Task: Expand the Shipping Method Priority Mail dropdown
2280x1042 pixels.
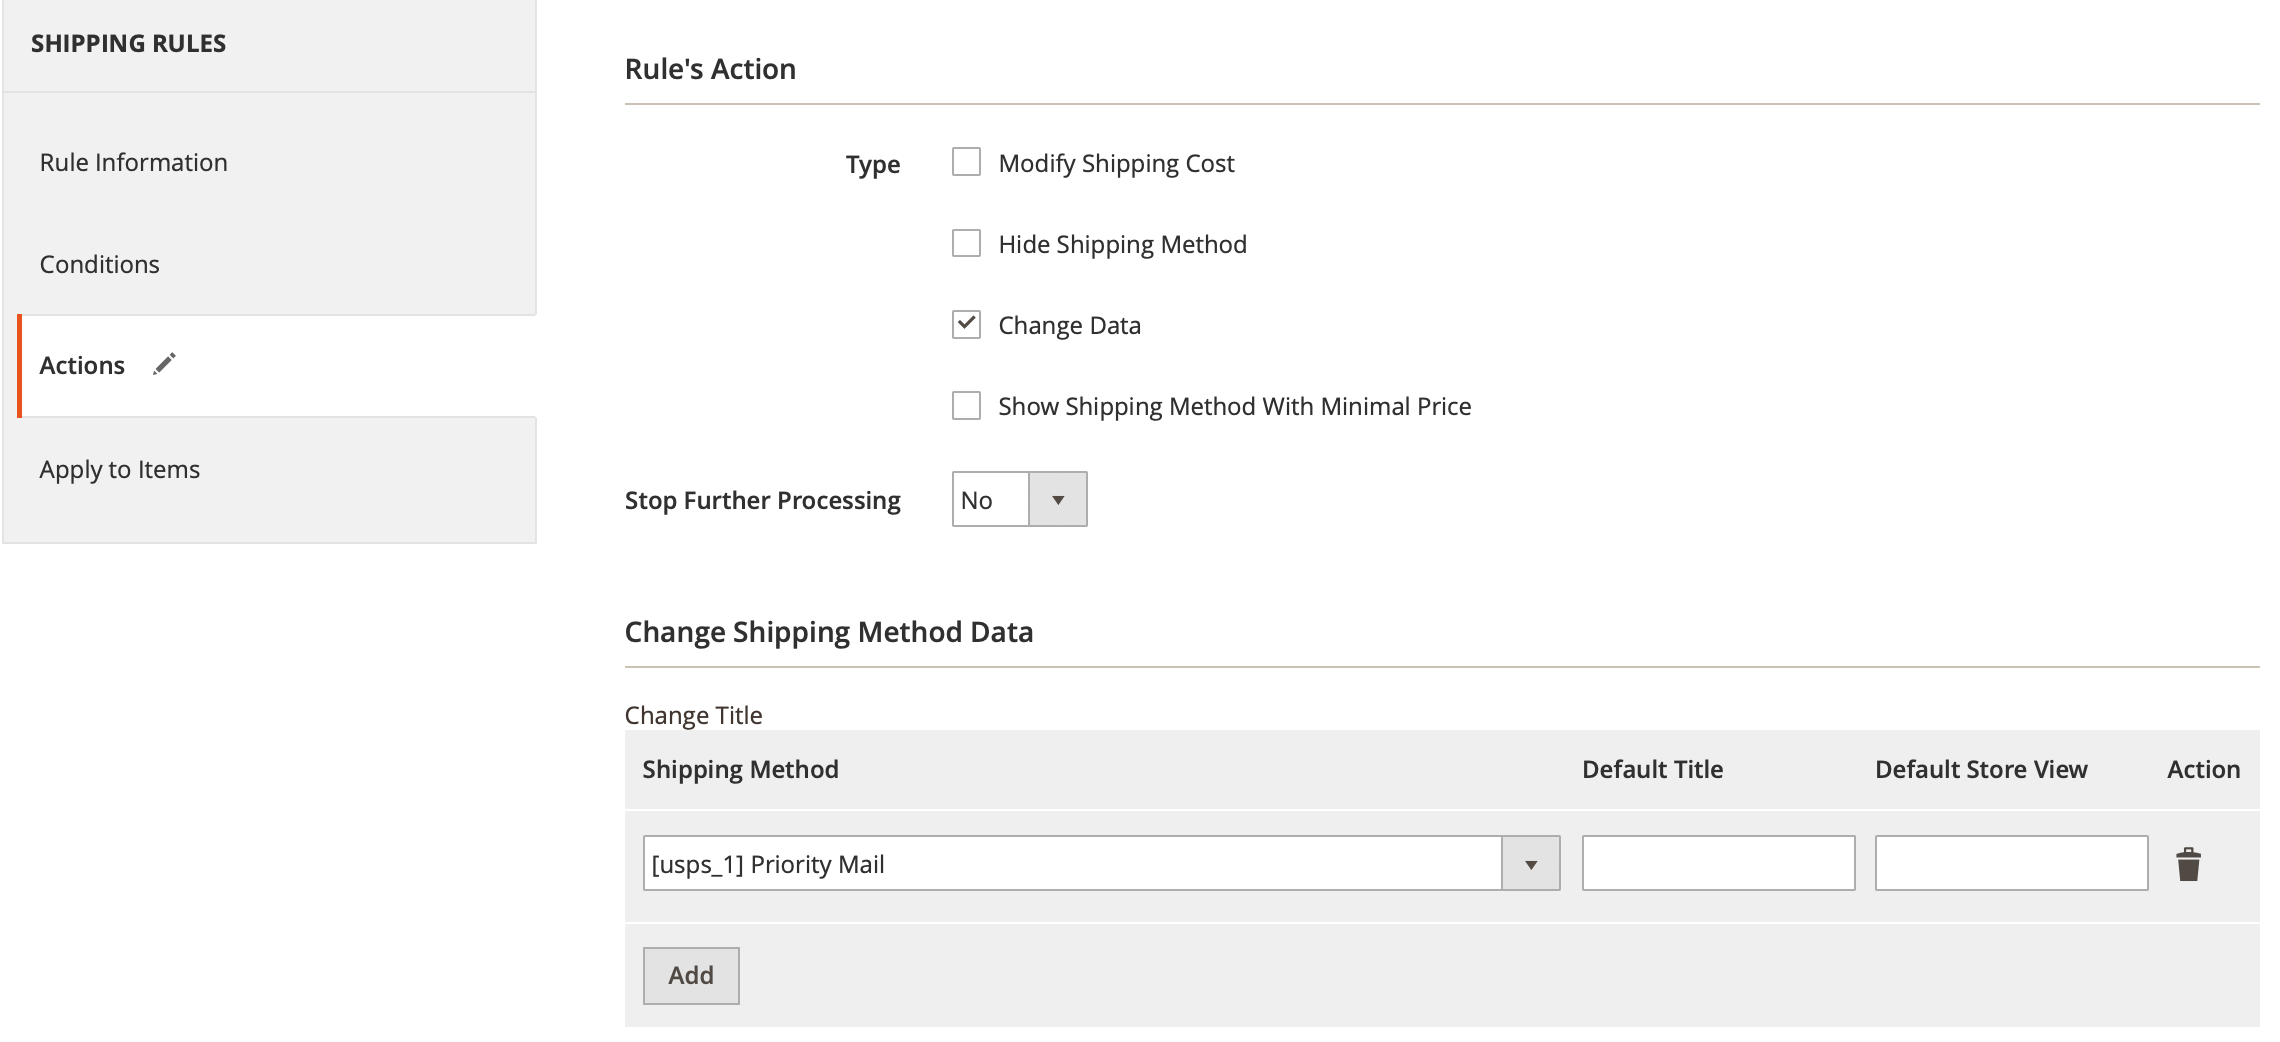Action: [1101, 863]
